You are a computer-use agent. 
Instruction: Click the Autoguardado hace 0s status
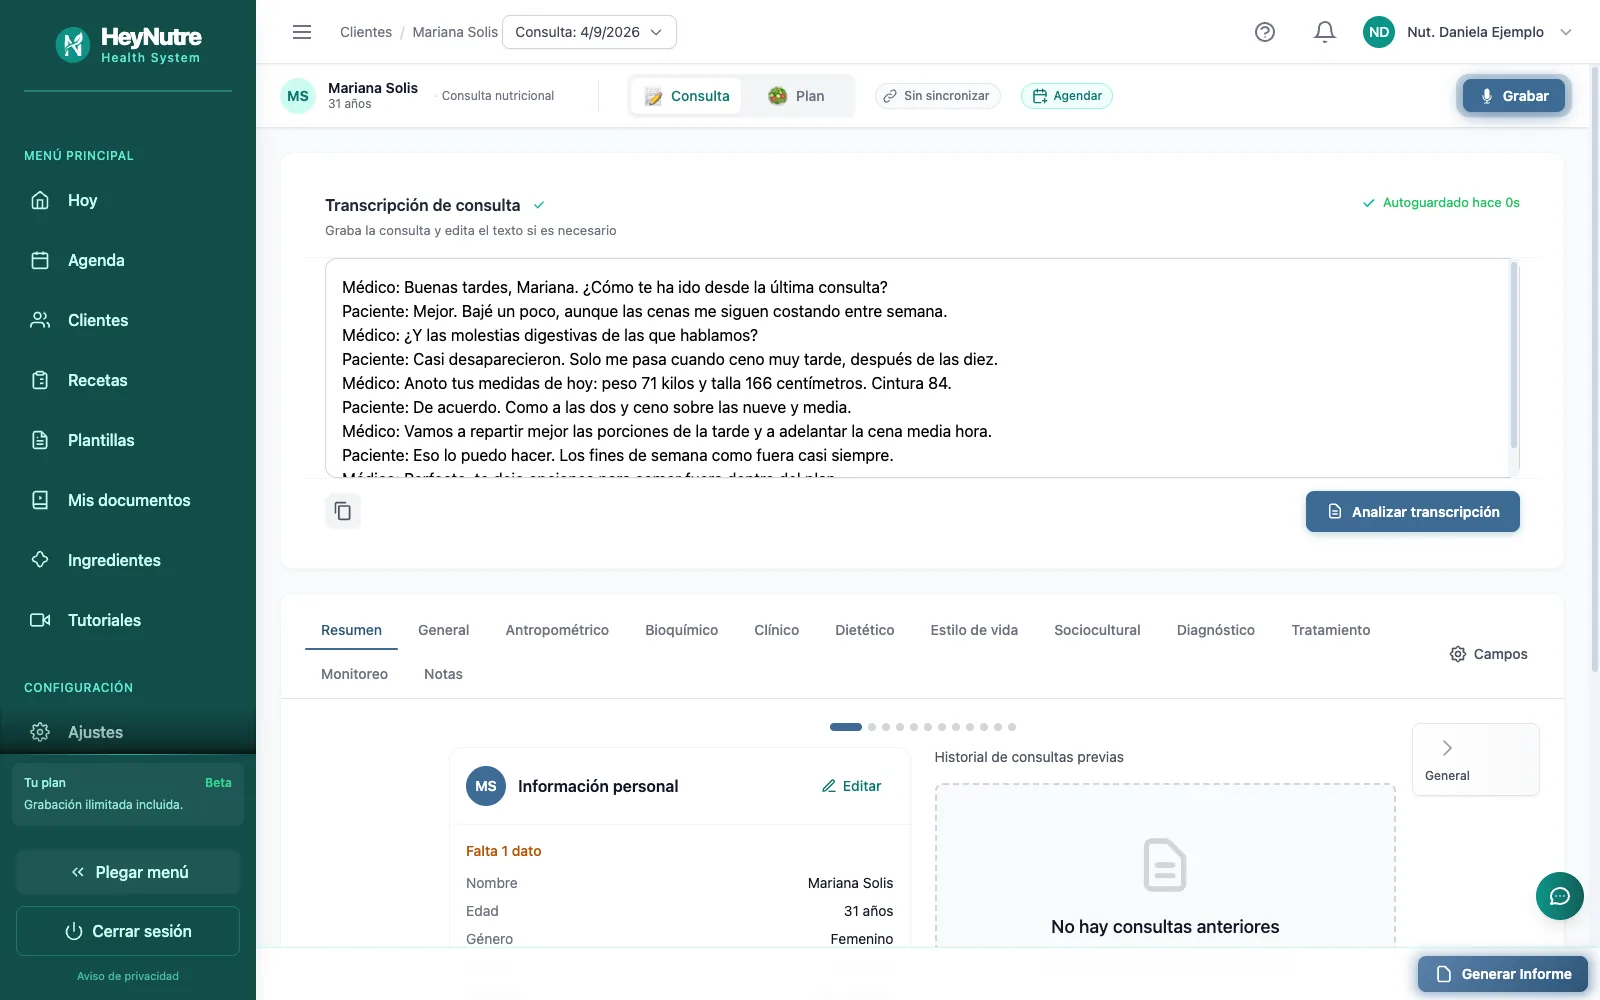pyautogui.click(x=1441, y=203)
